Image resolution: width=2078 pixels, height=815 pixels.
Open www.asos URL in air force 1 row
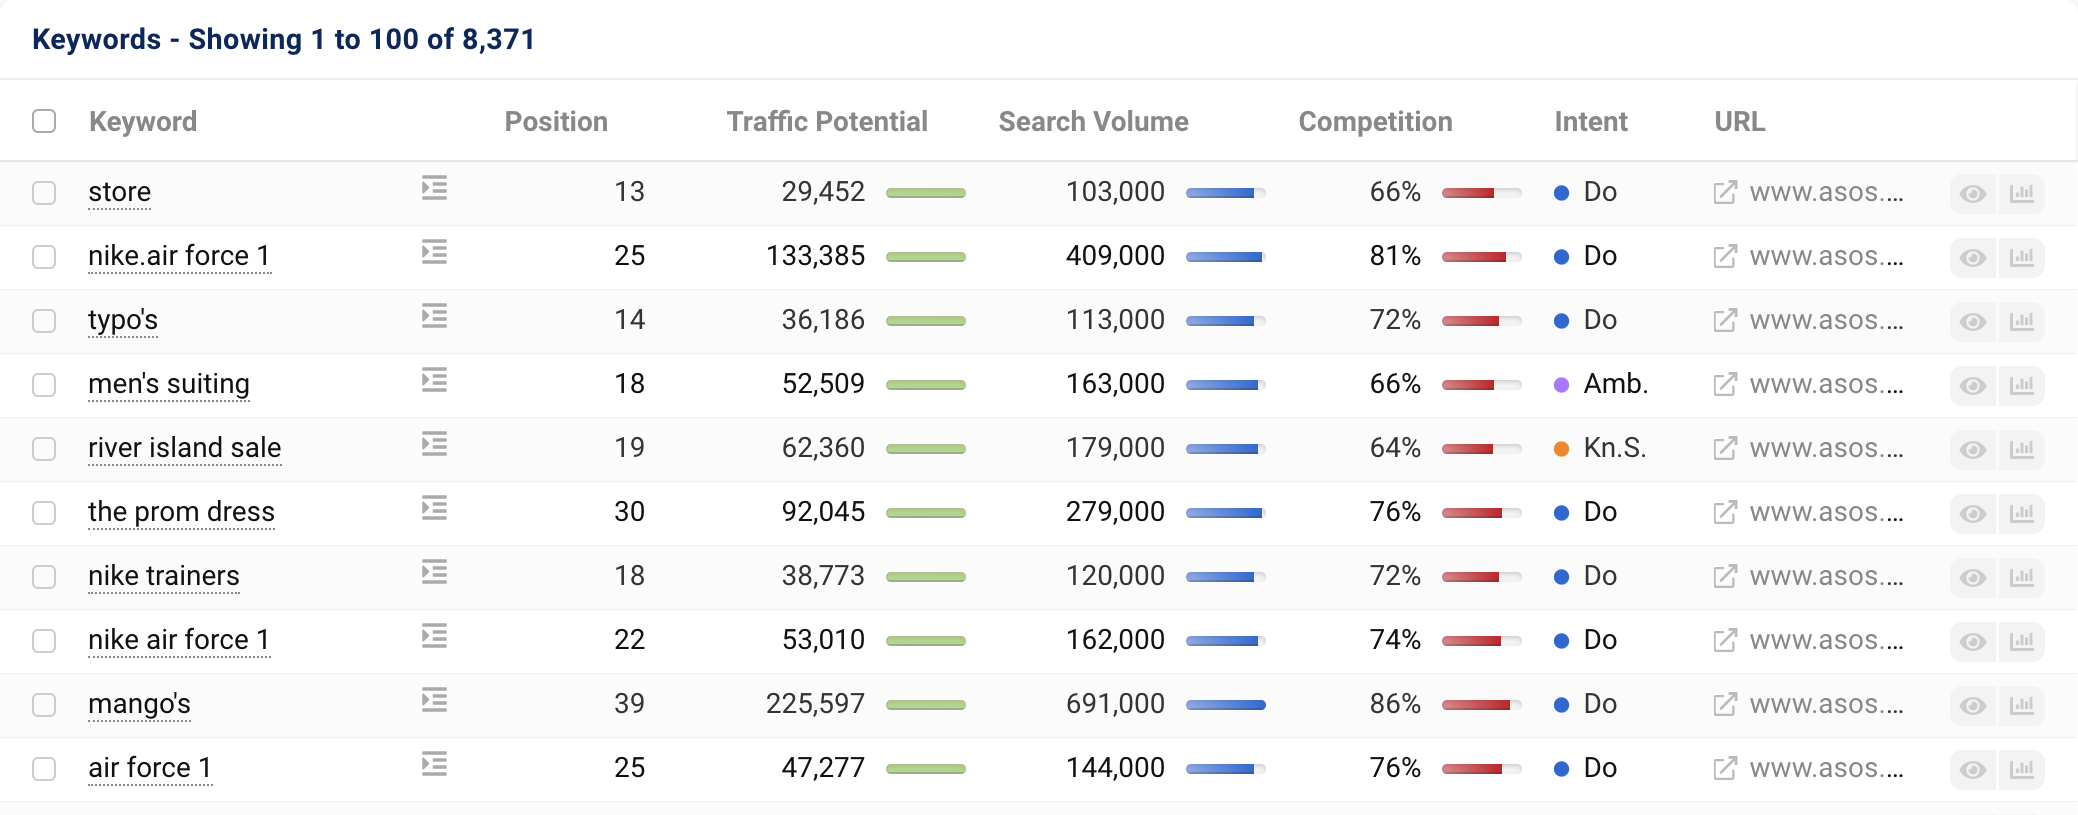click(x=1827, y=768)
